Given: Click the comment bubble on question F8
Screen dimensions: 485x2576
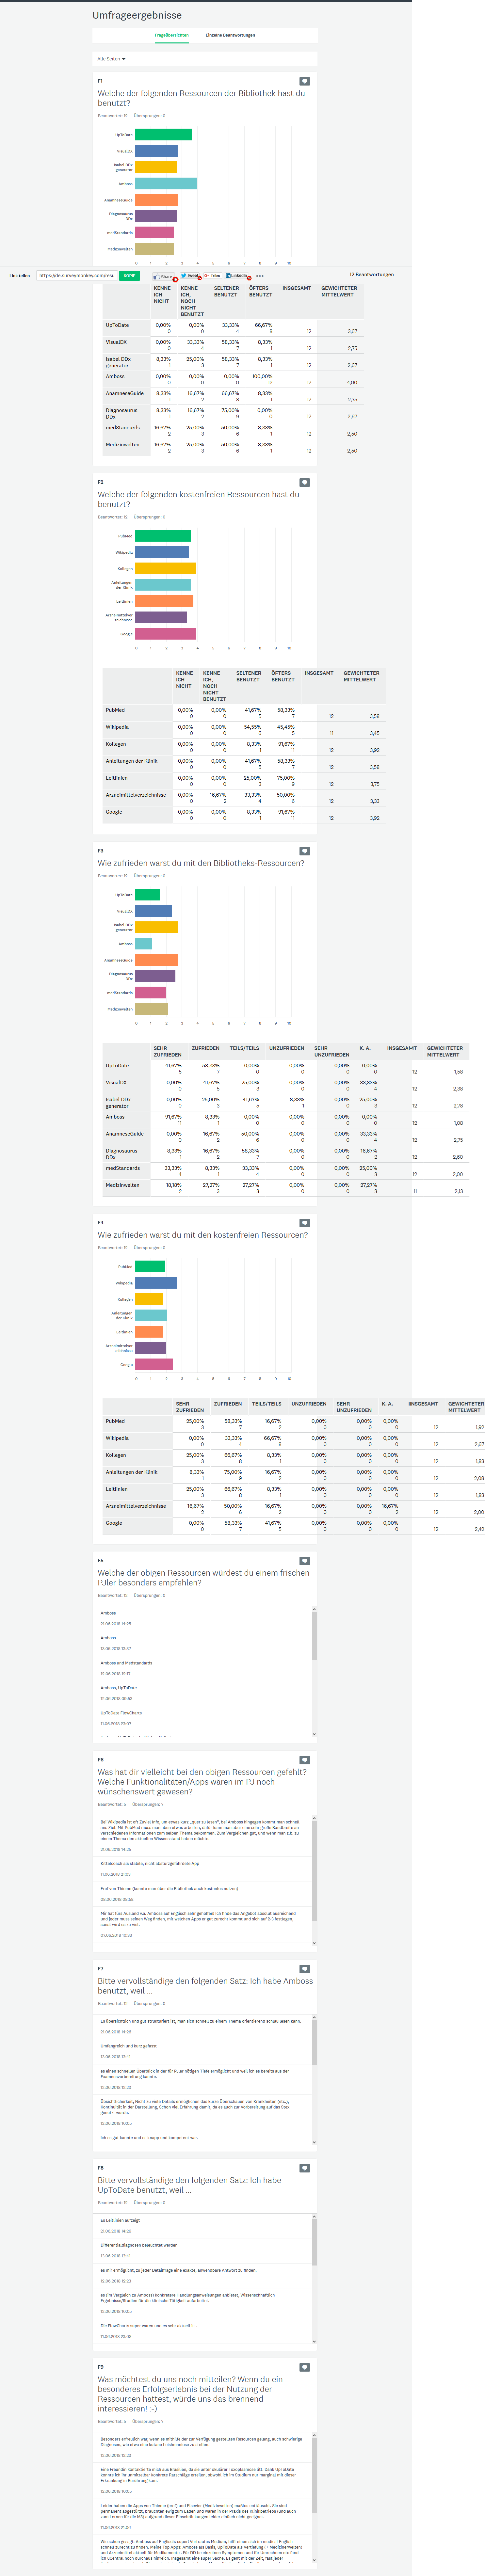Looking at the screenshot, I should 305,2168.
